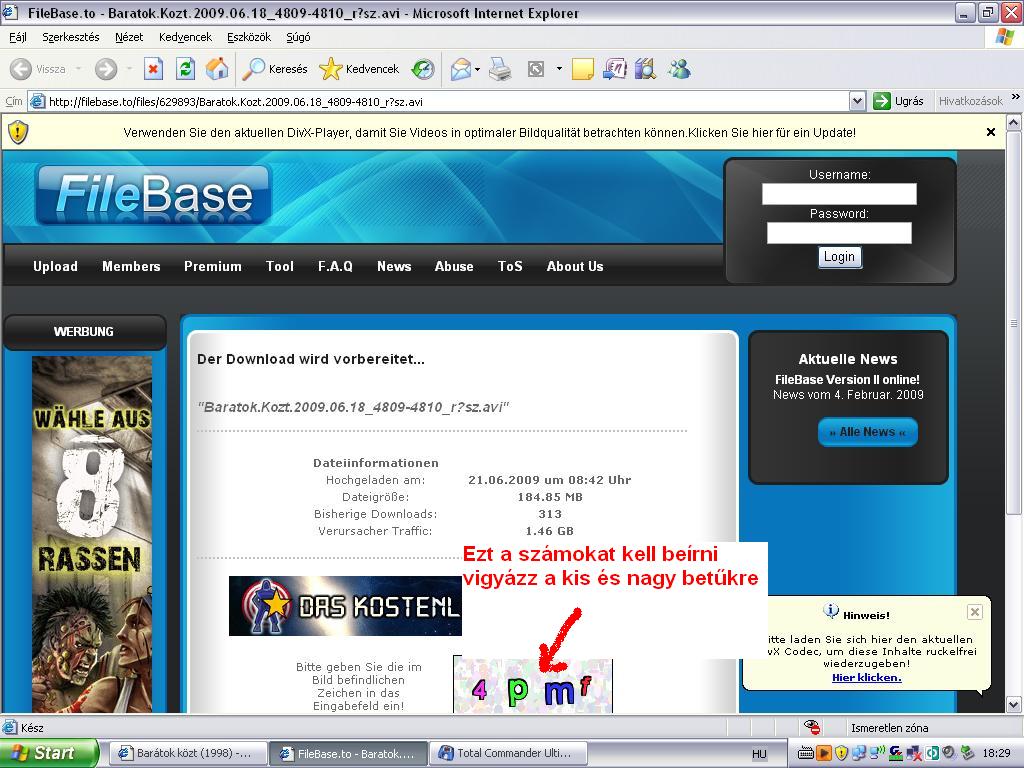Click the yellow sticky note icon

[583, 69]
